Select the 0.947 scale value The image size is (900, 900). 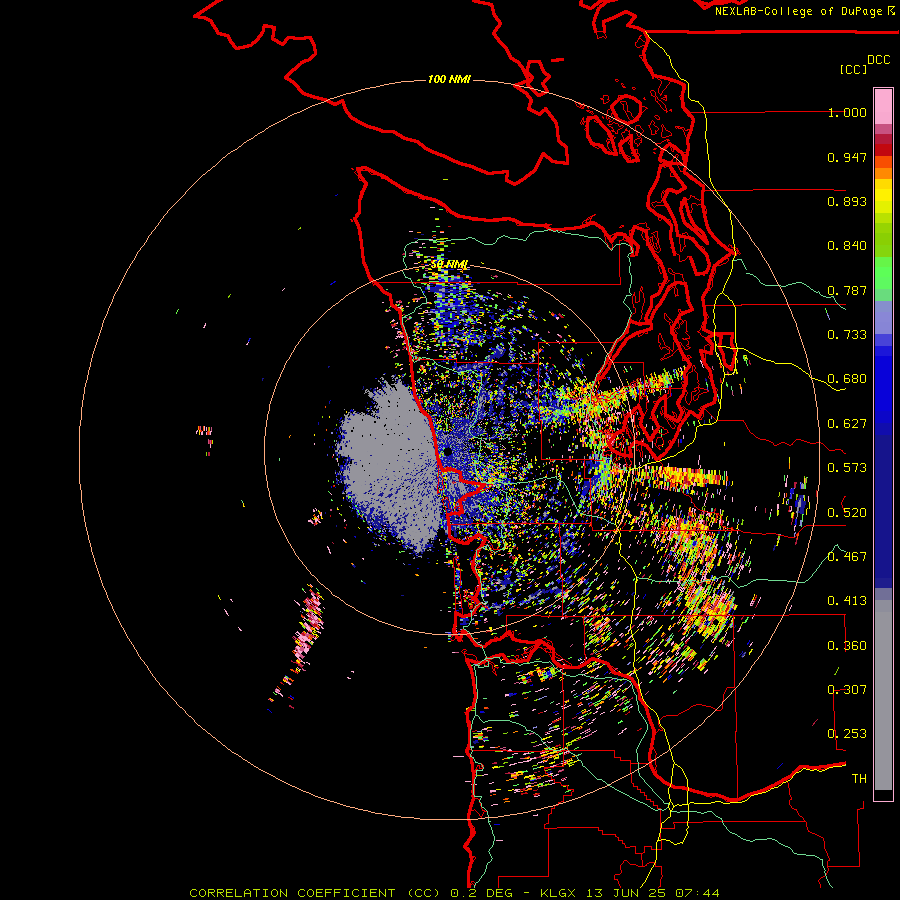tap(847, 157)
